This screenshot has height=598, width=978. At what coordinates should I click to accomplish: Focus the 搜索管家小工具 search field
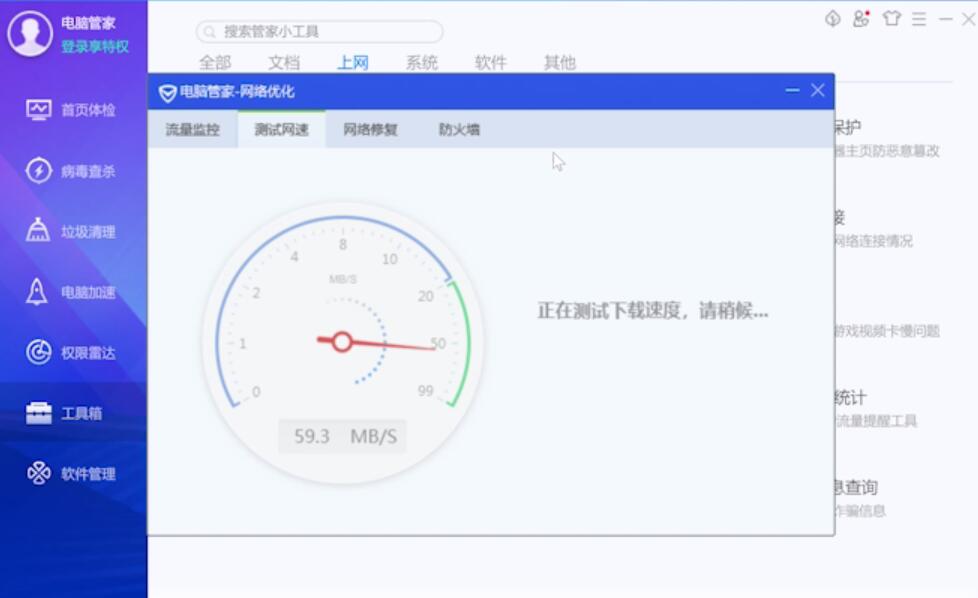tap(319, 31)
